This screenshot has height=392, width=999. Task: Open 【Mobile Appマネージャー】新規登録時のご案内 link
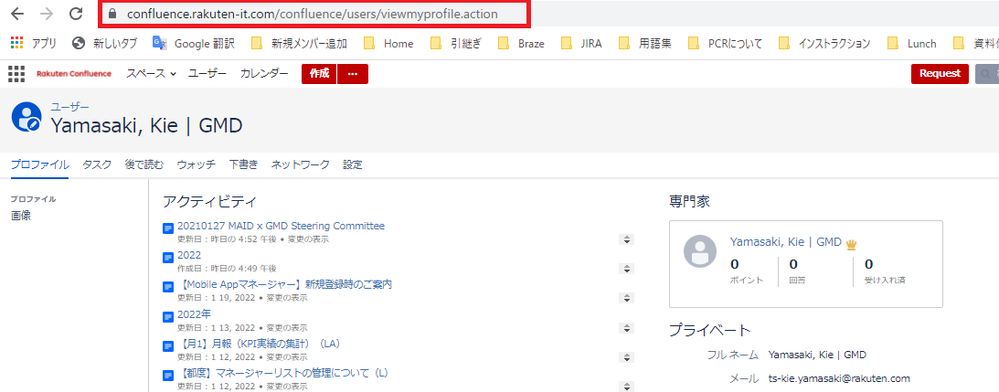284,284
